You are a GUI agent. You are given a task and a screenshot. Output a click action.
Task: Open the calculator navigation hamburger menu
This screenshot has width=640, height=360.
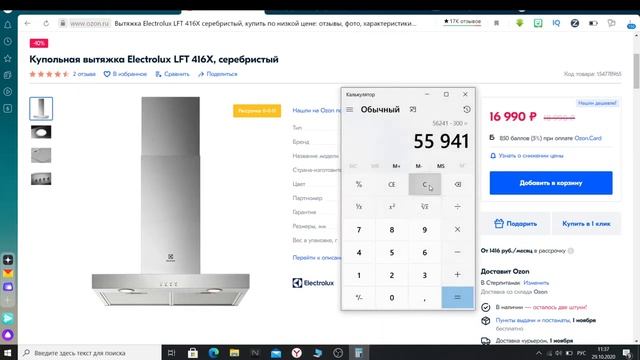pyautogui.click(x=349, y=109)
